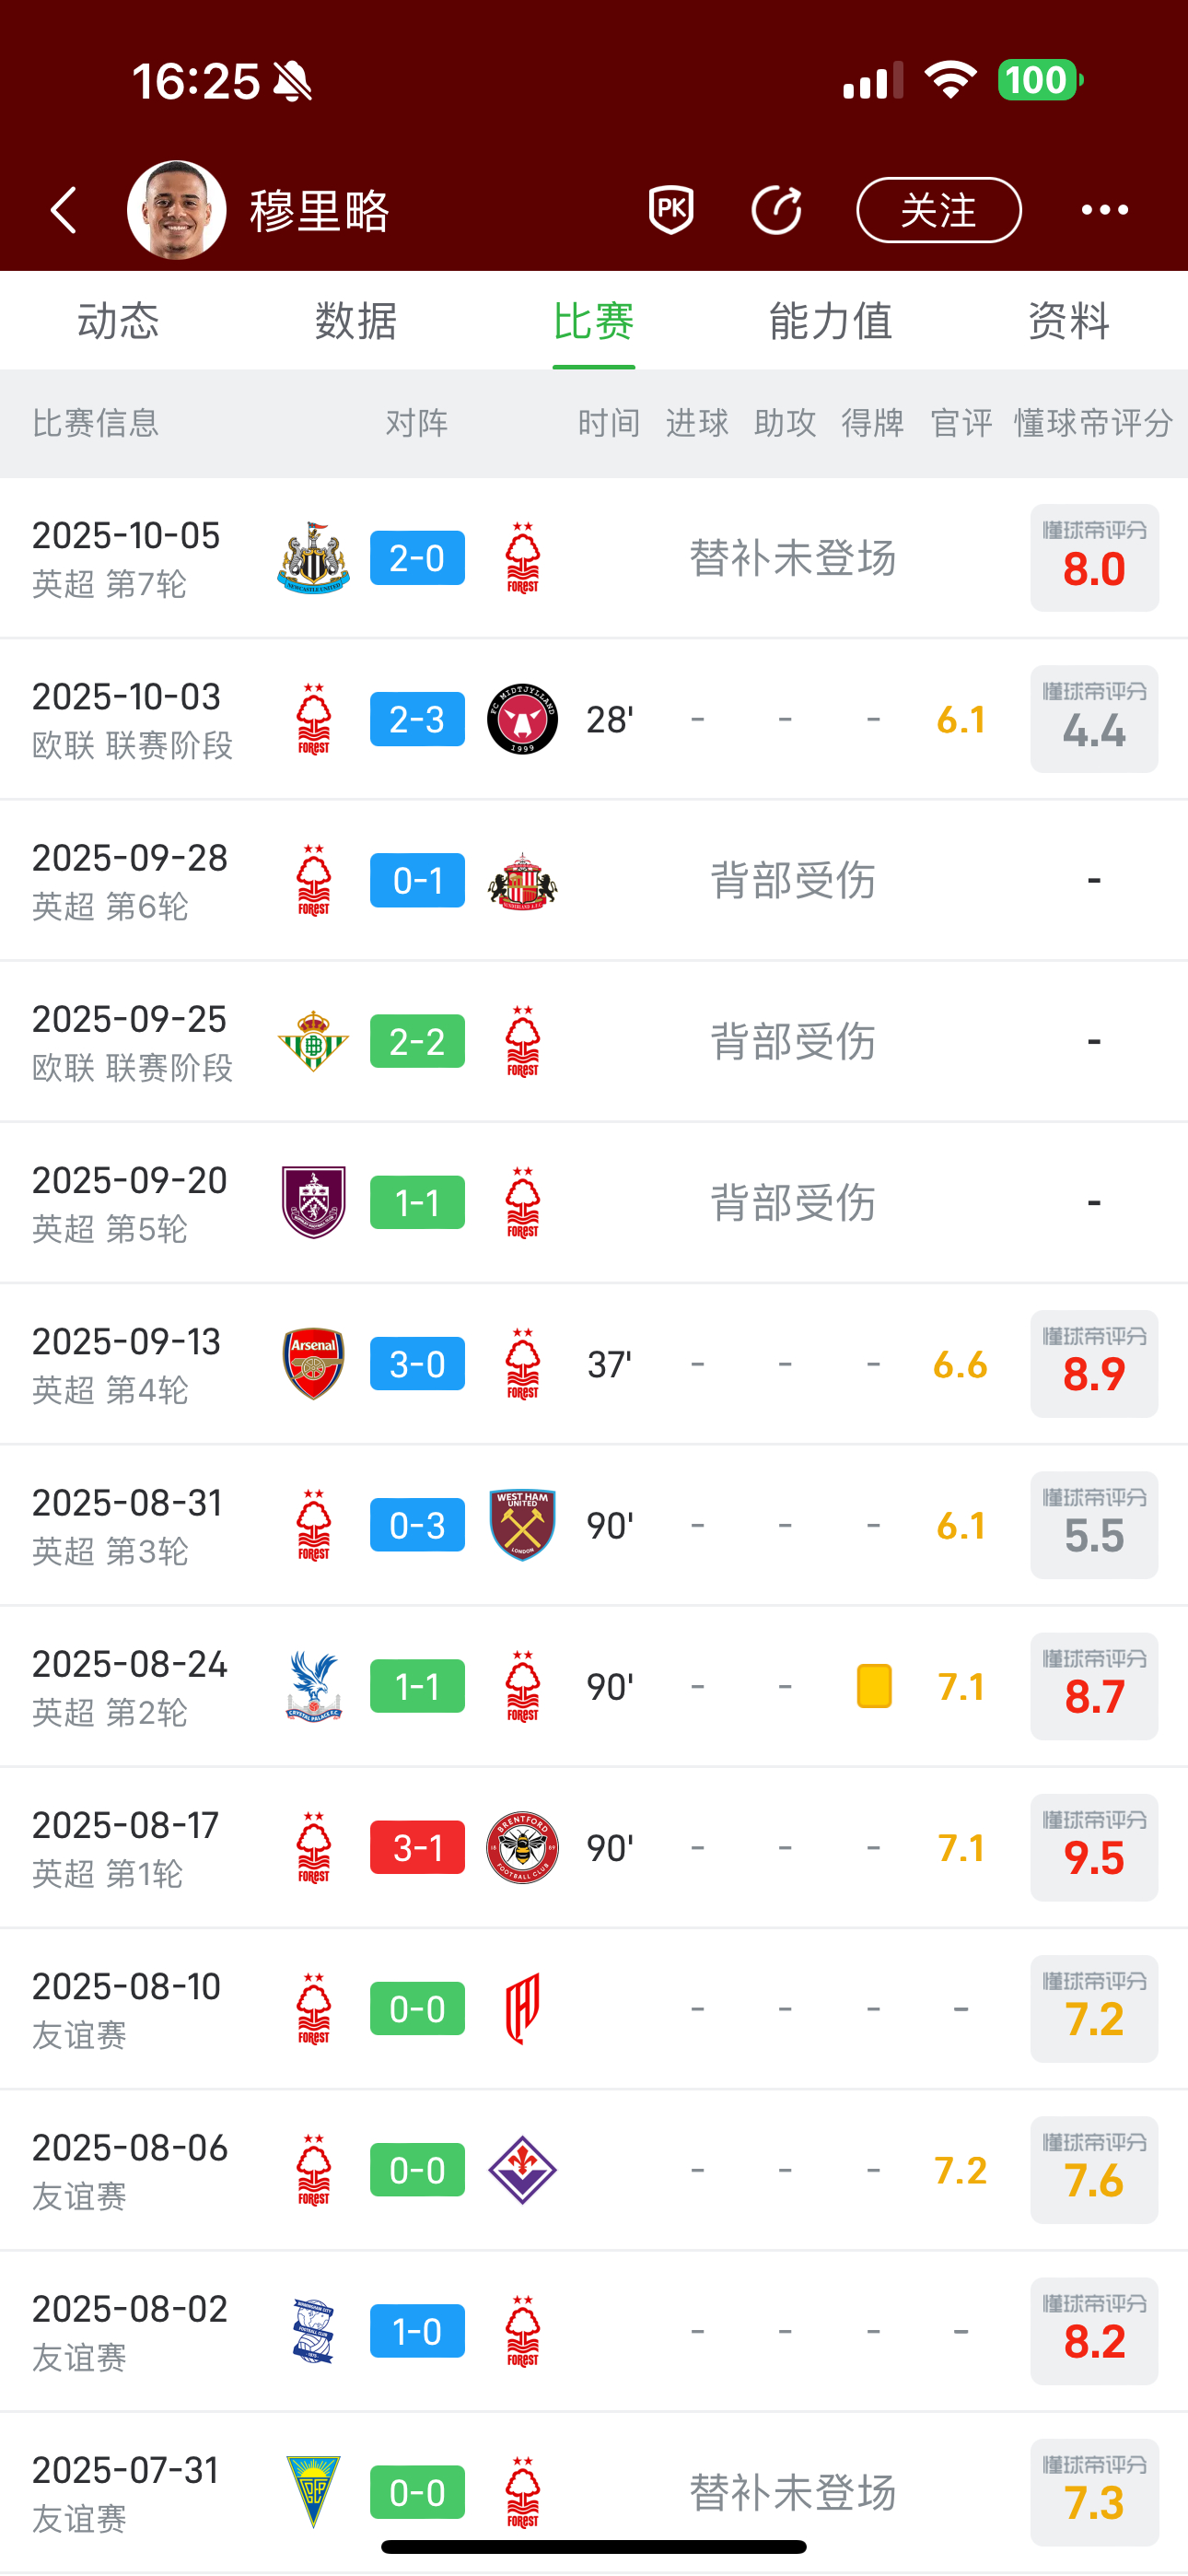The width and height of the screenshot is (1188, 2576).
Task: Switch to the 数据 tab
Action: pyautogui.click(x=356, y=321)
